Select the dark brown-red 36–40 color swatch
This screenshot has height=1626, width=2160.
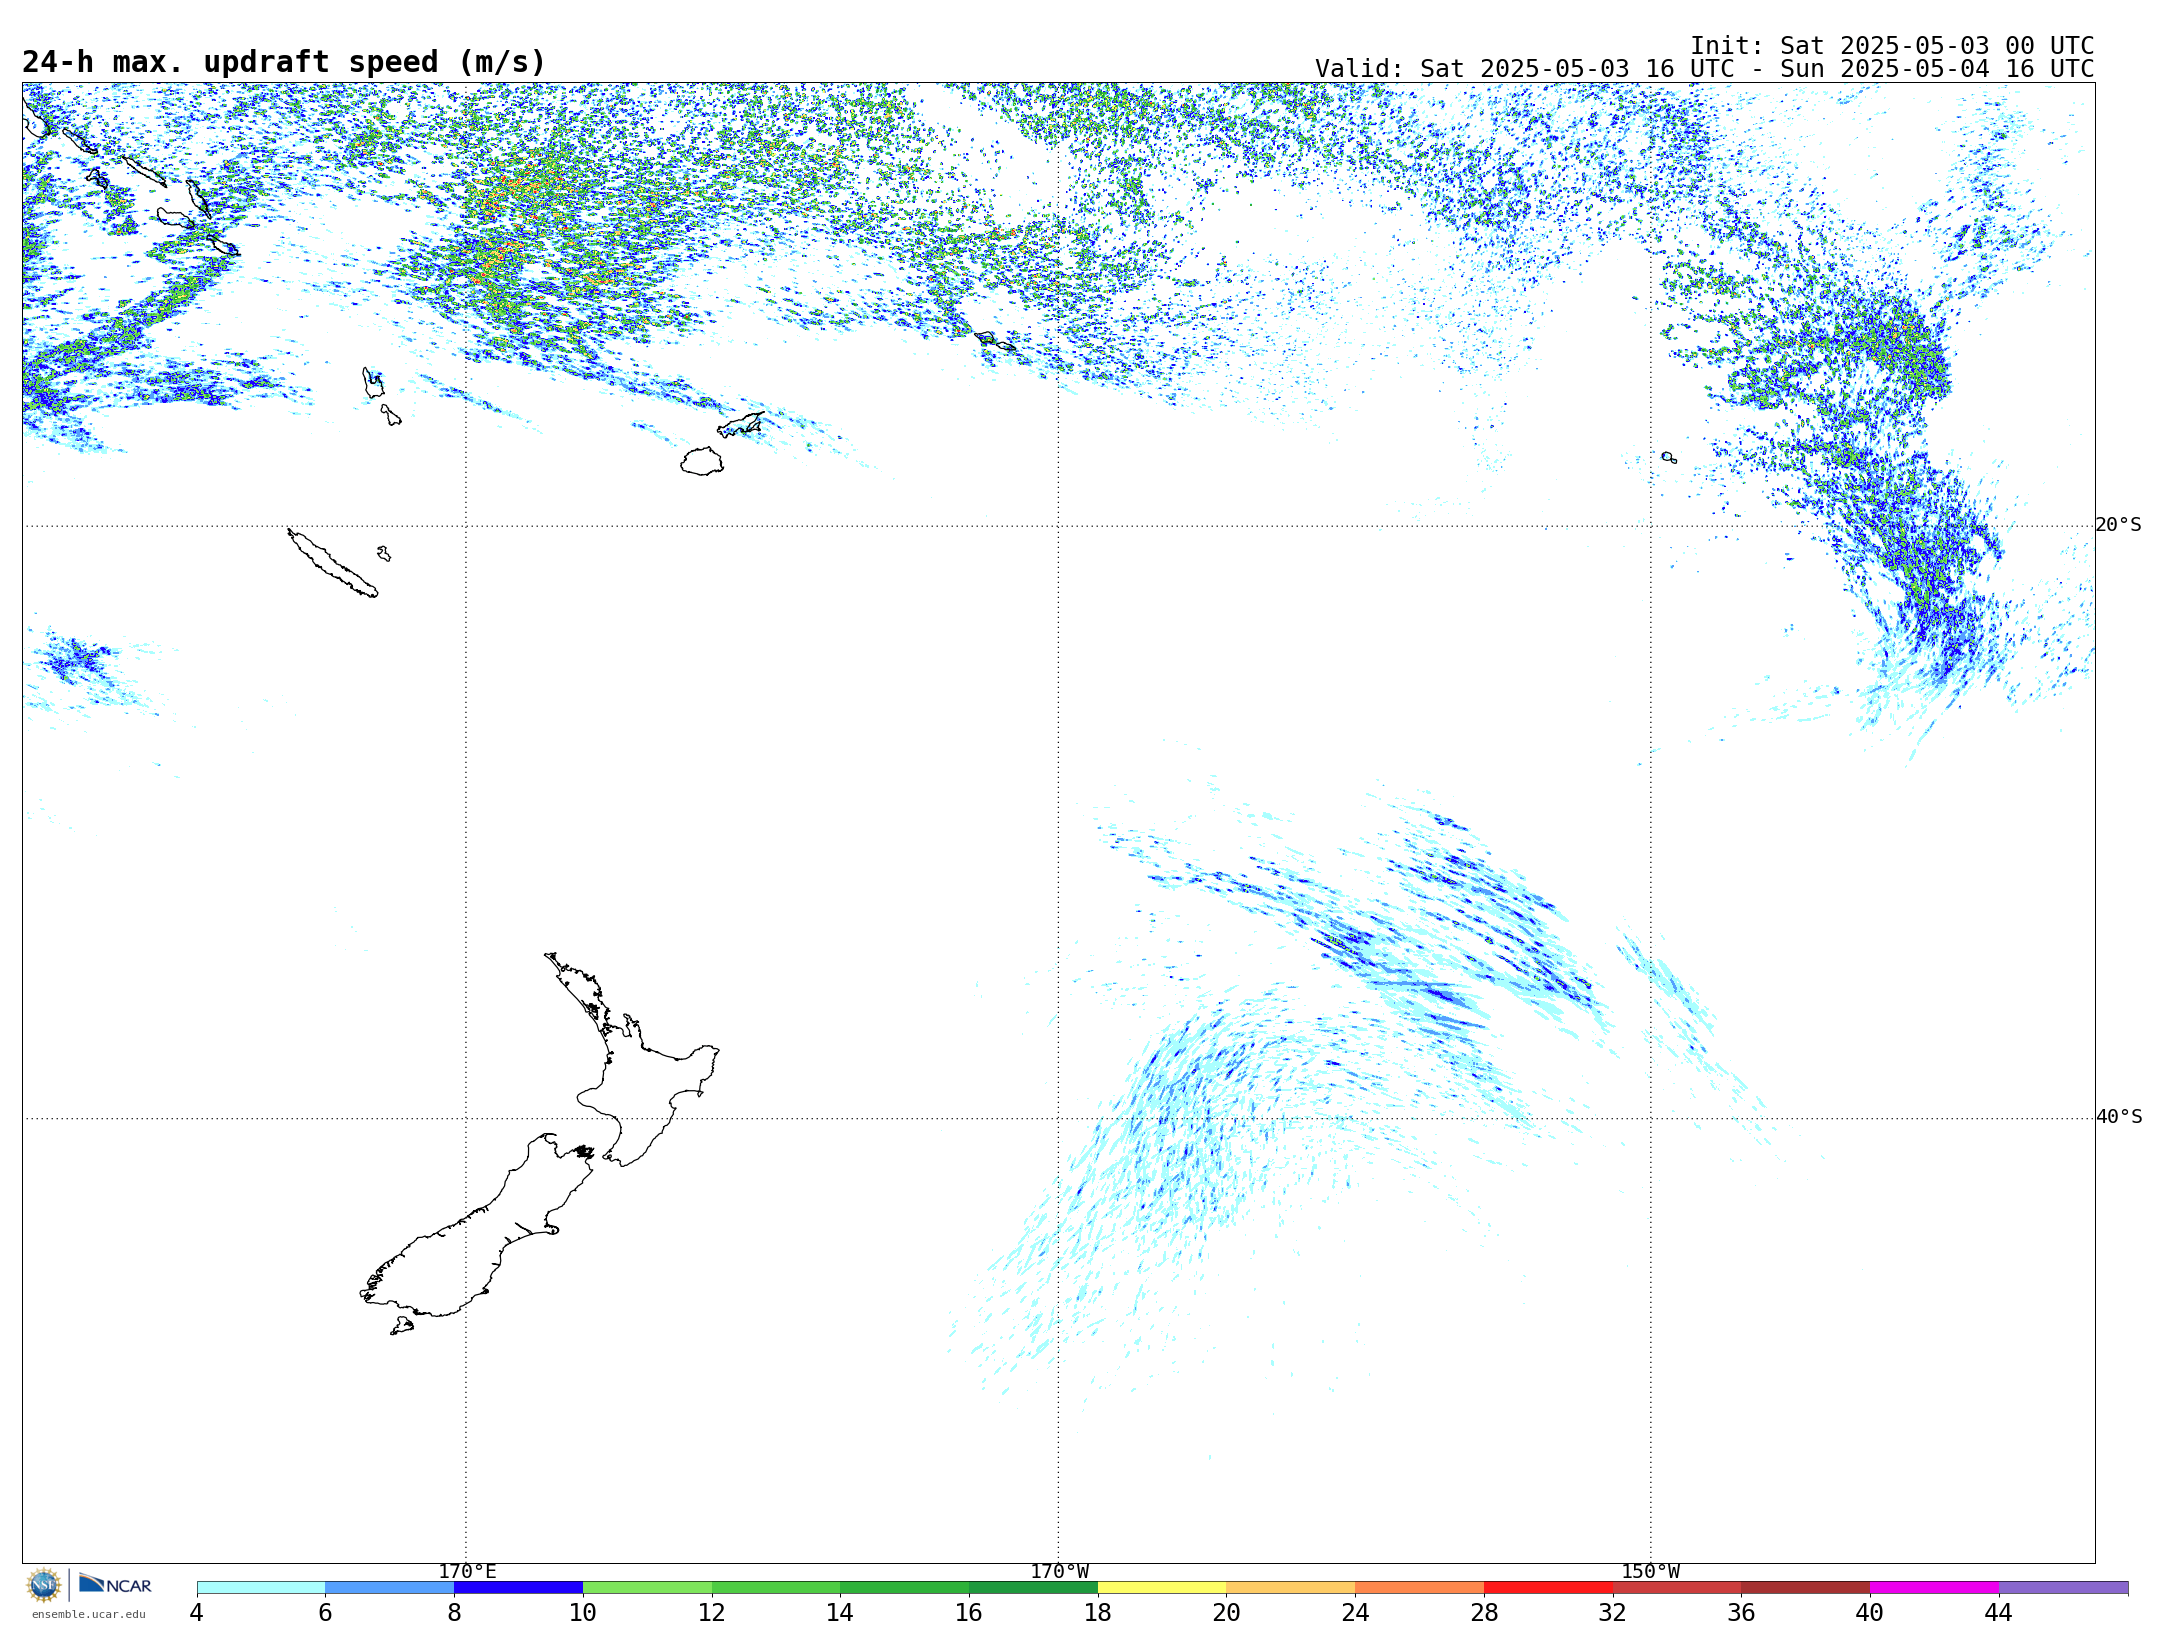pyautogui.click(x=1806, y=1588)
